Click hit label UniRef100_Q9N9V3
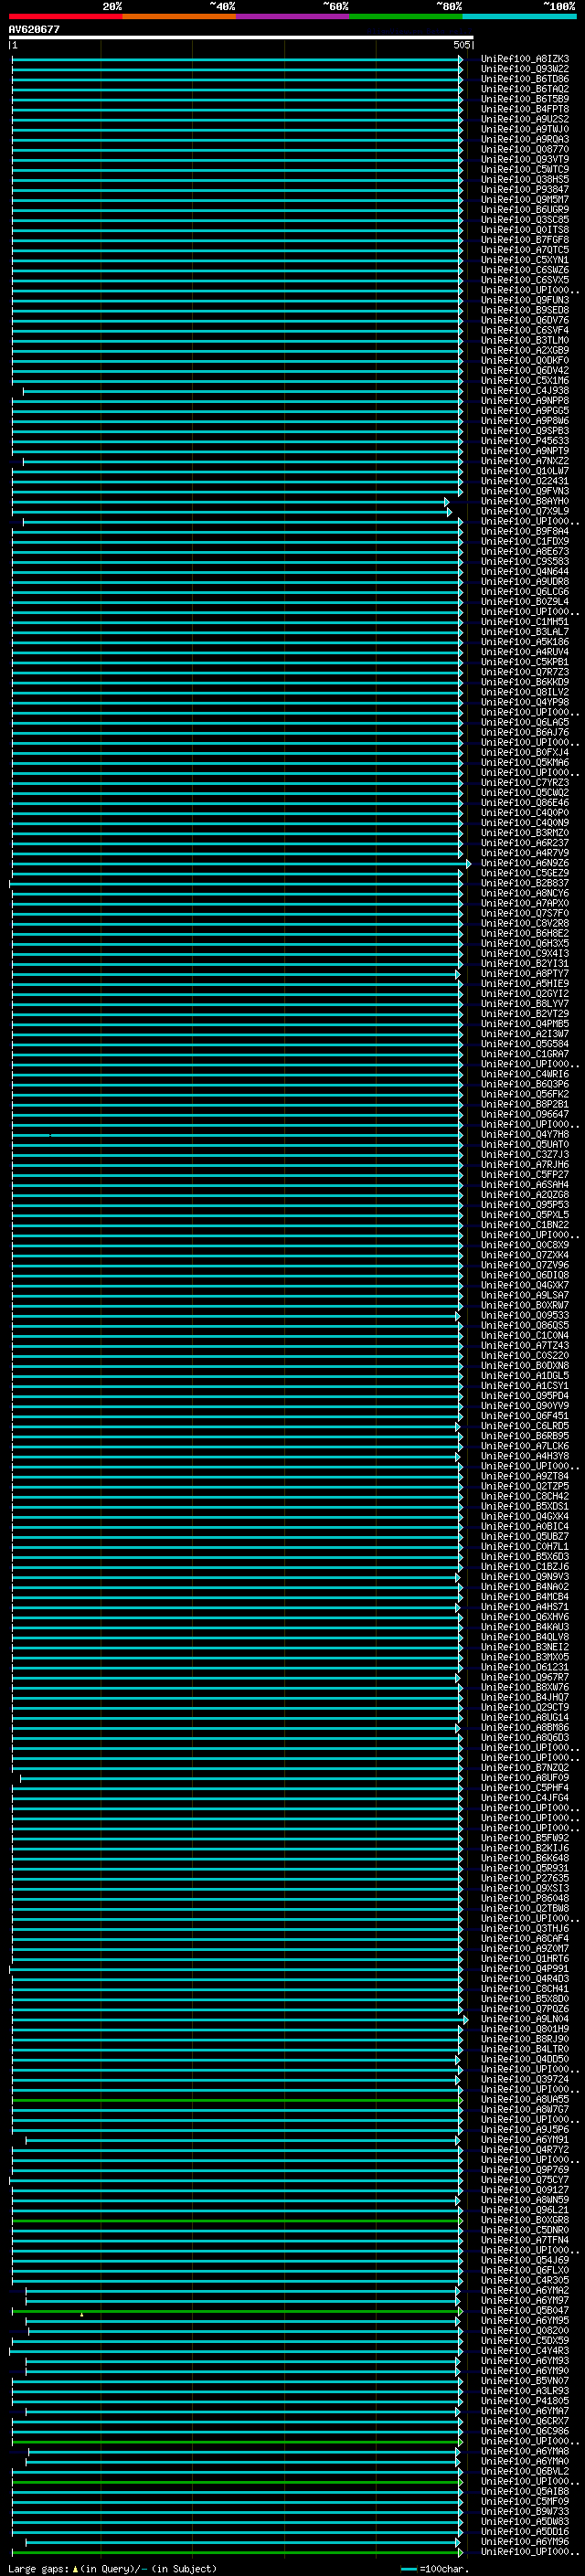 [x=524, y=1577]
